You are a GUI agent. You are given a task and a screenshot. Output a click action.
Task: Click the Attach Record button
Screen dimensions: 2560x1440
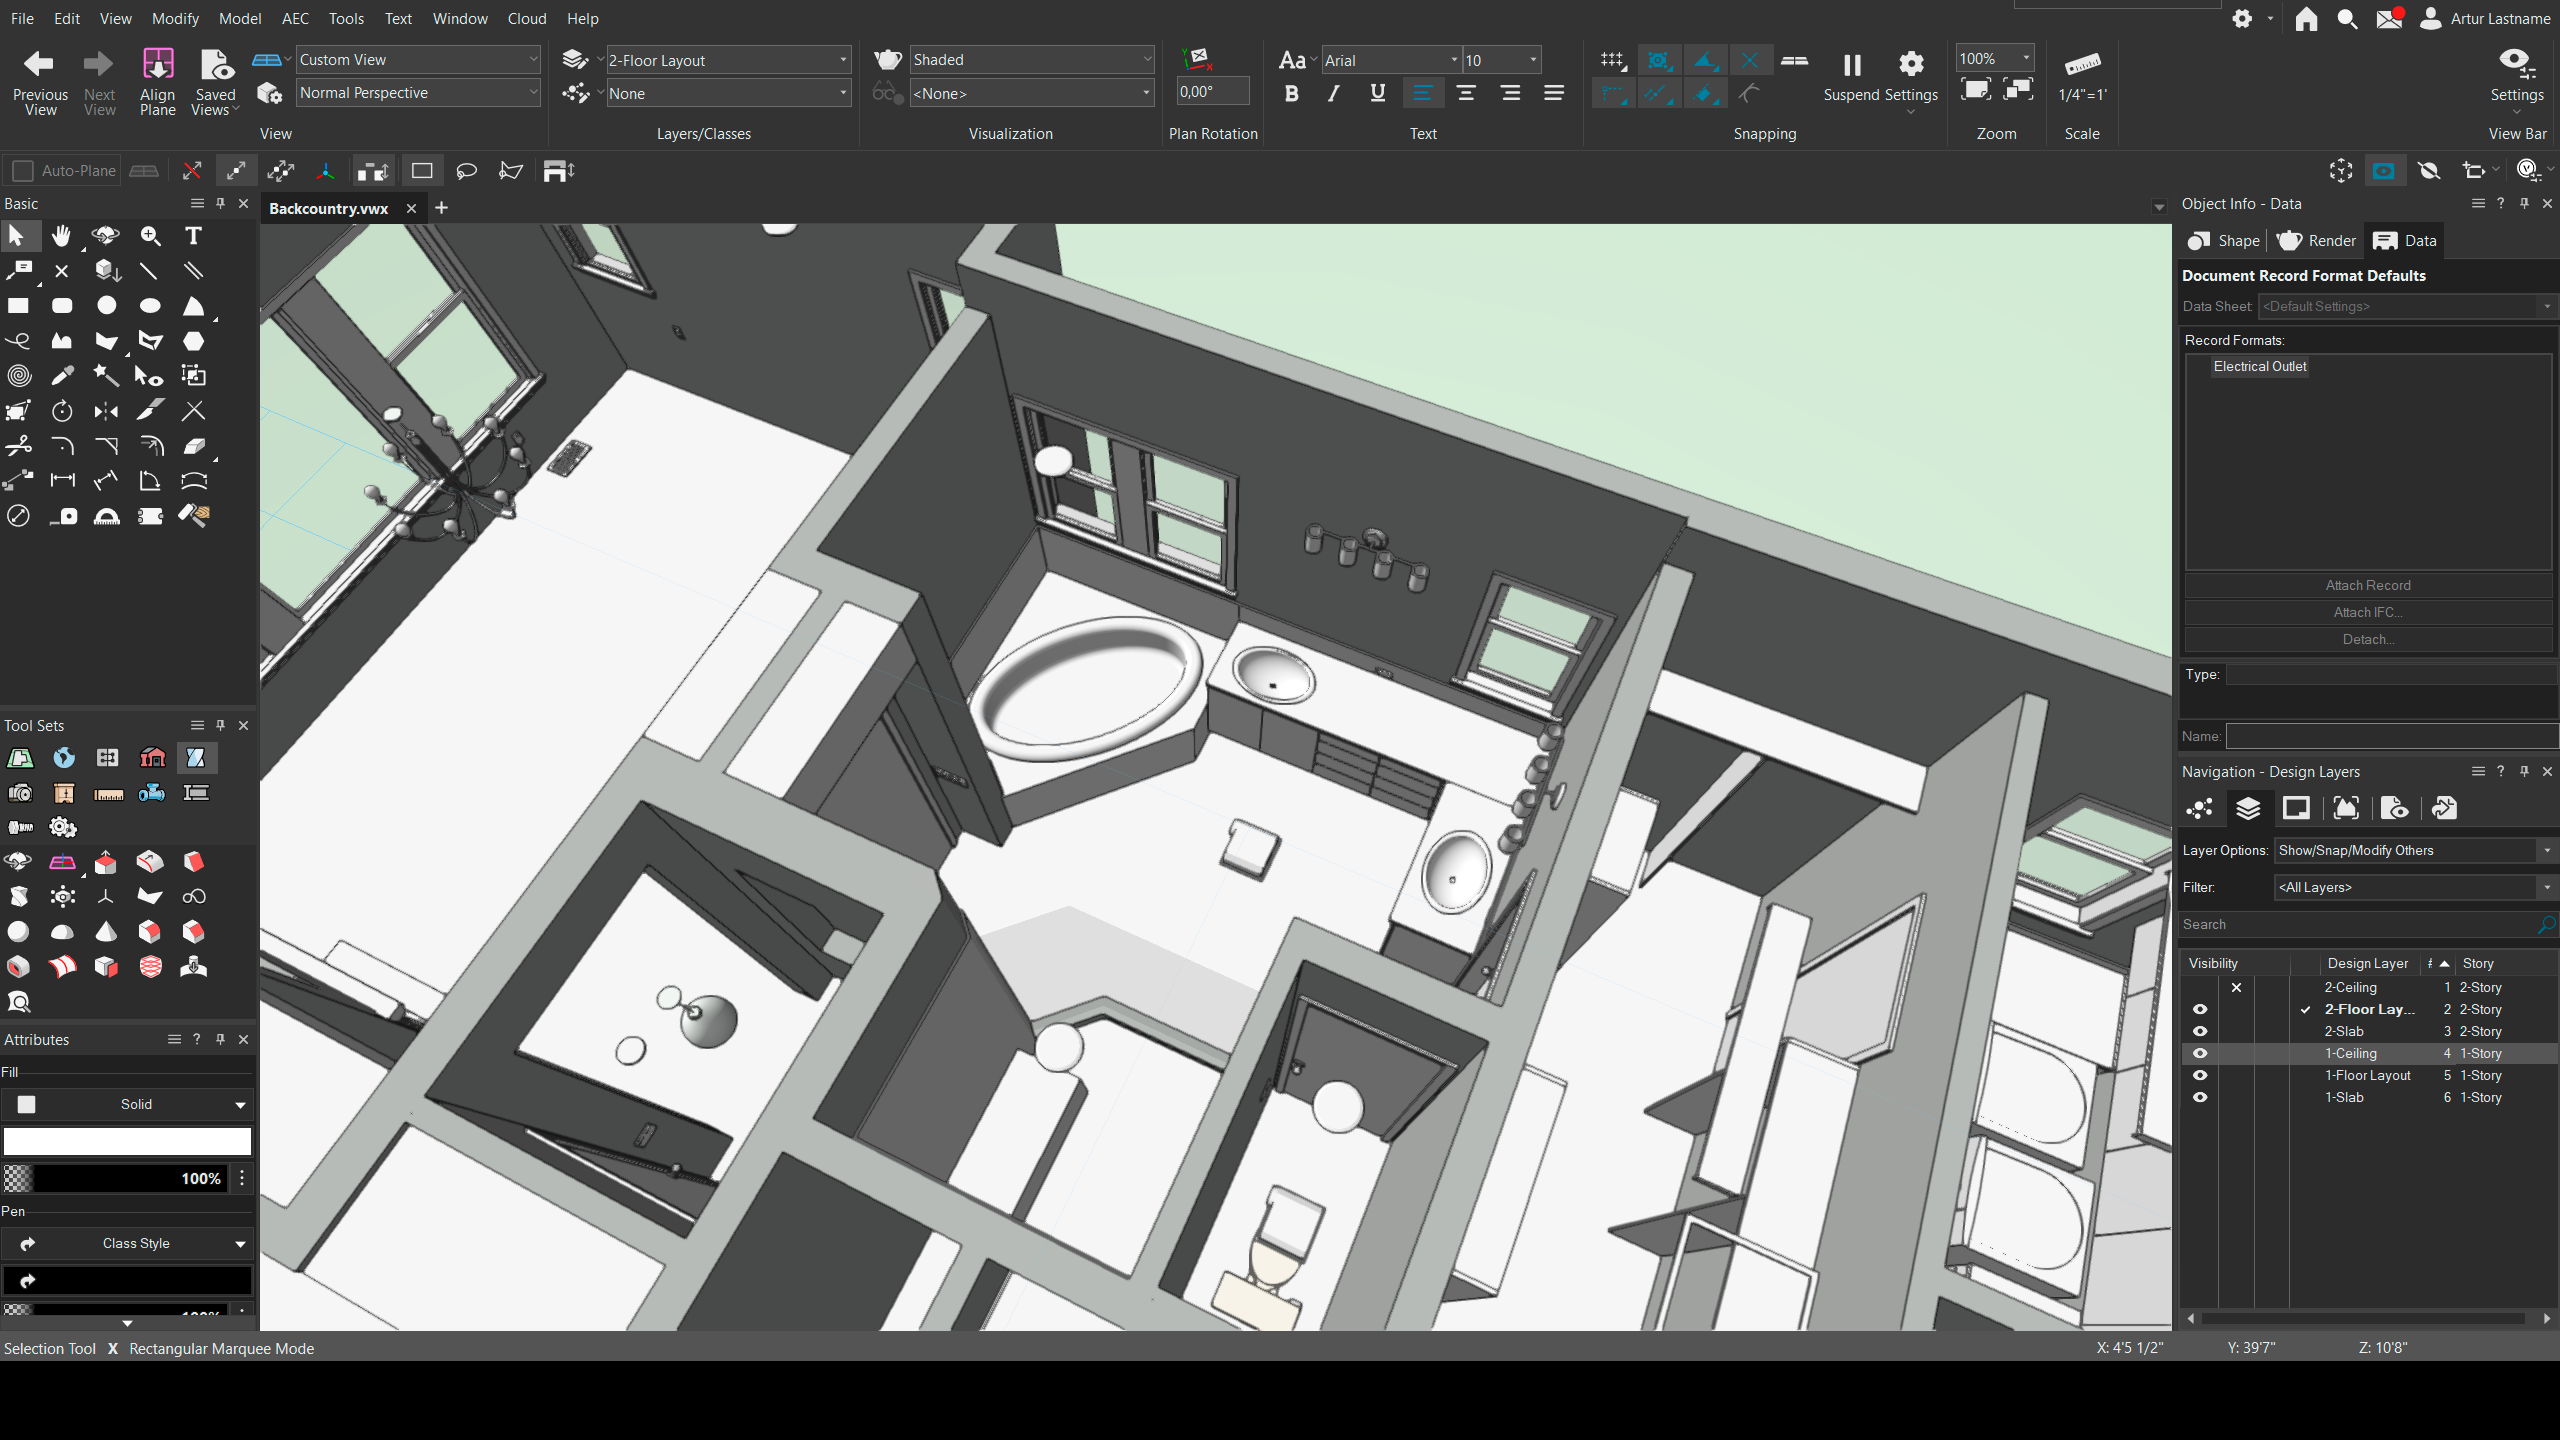[x=2368, y=585]
